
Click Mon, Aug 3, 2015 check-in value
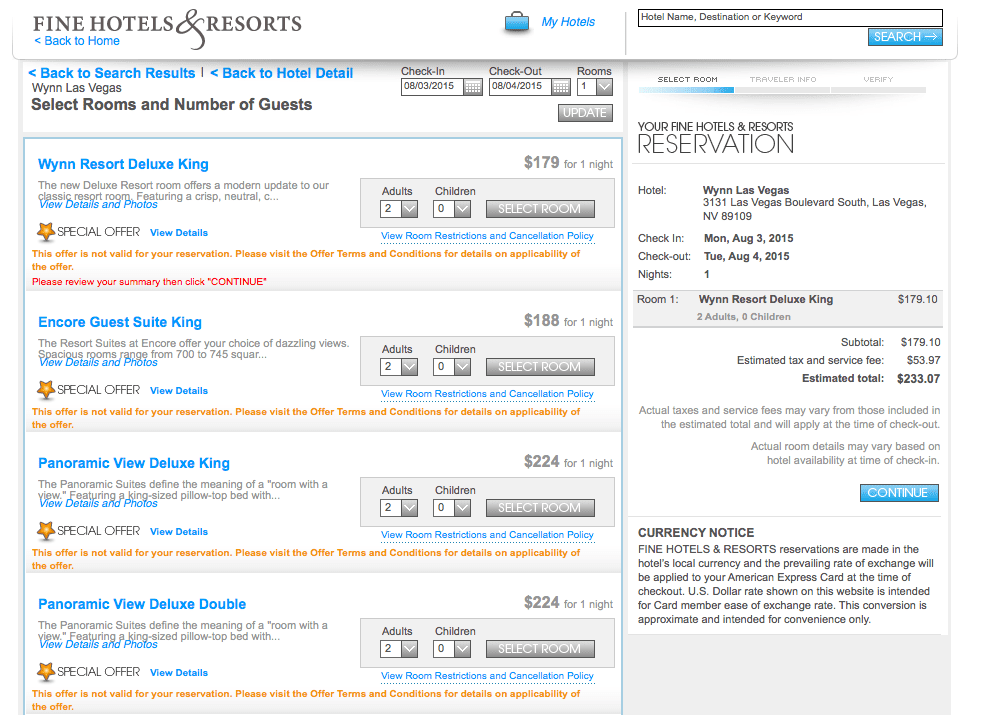tap(748, 239)
